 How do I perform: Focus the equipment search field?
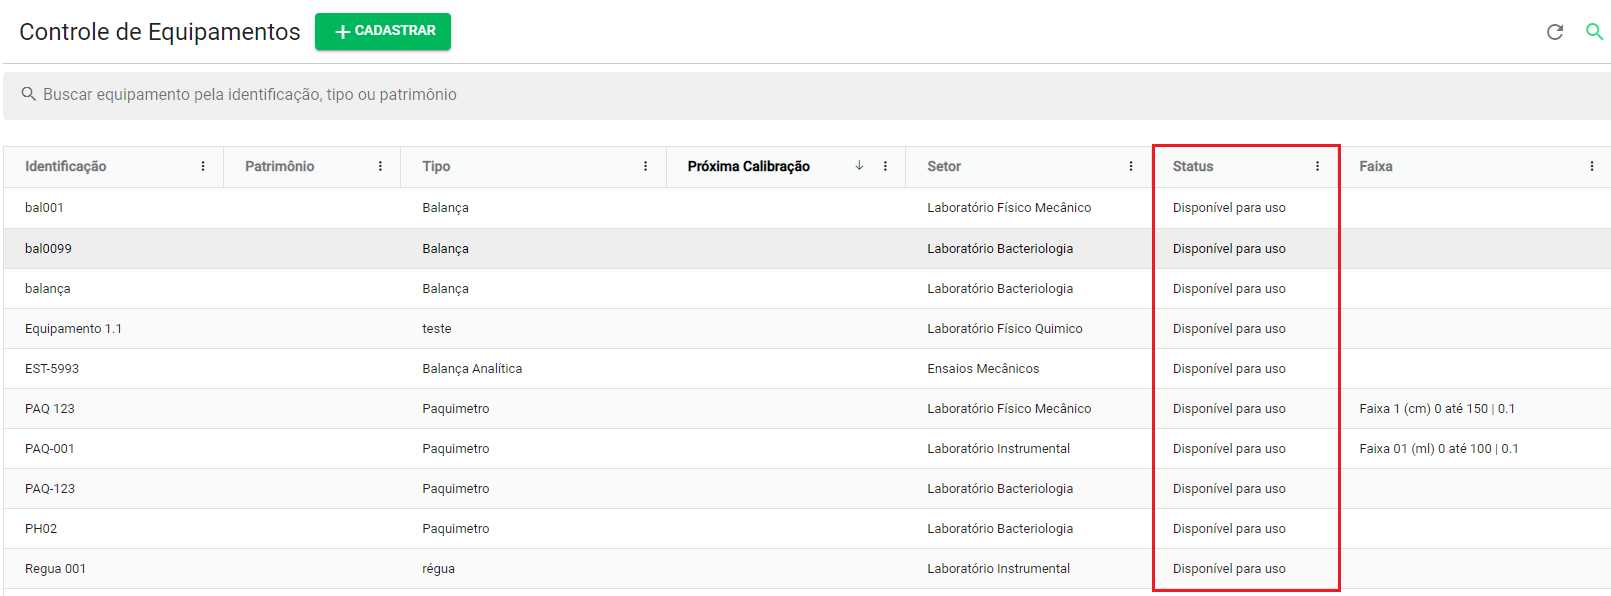coord(807,95)
